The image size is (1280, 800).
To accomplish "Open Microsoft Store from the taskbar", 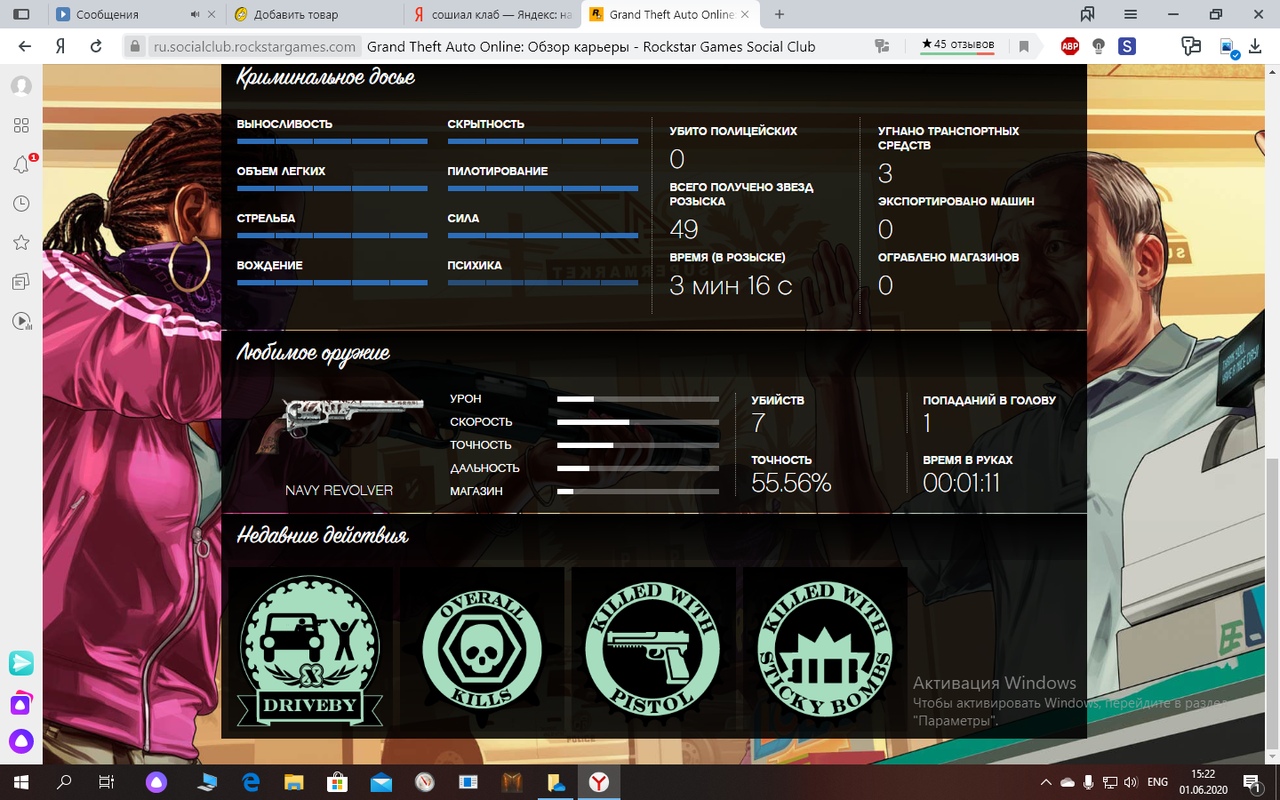I will [x=338, y=781].
